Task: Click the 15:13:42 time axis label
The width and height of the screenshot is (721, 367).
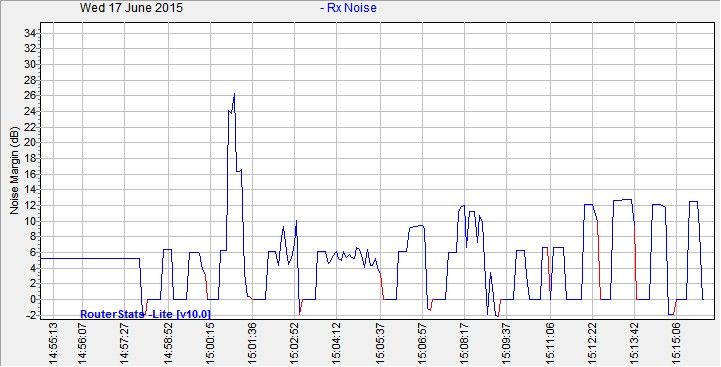Action: [635, 343]
